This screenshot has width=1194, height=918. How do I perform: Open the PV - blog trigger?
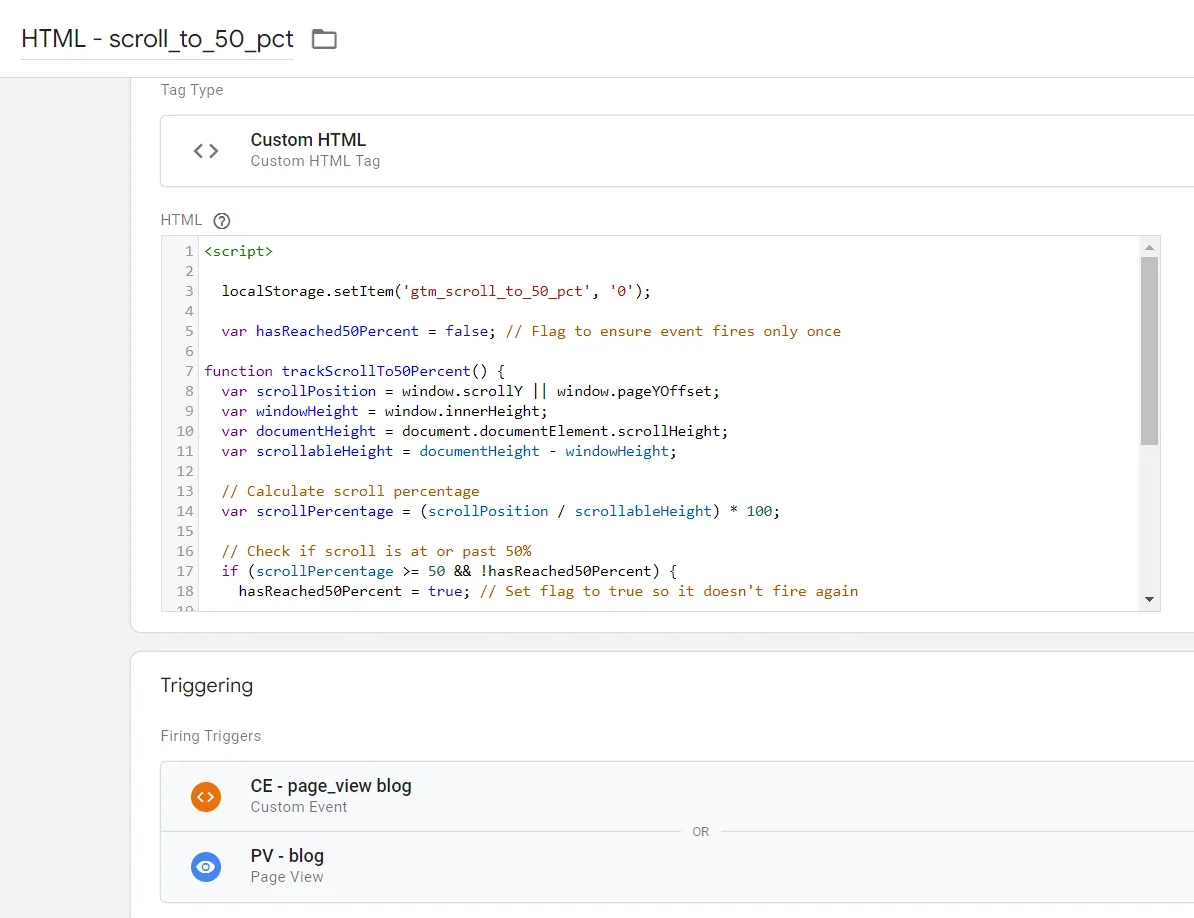pyautogui.click(x=677, y=866)
